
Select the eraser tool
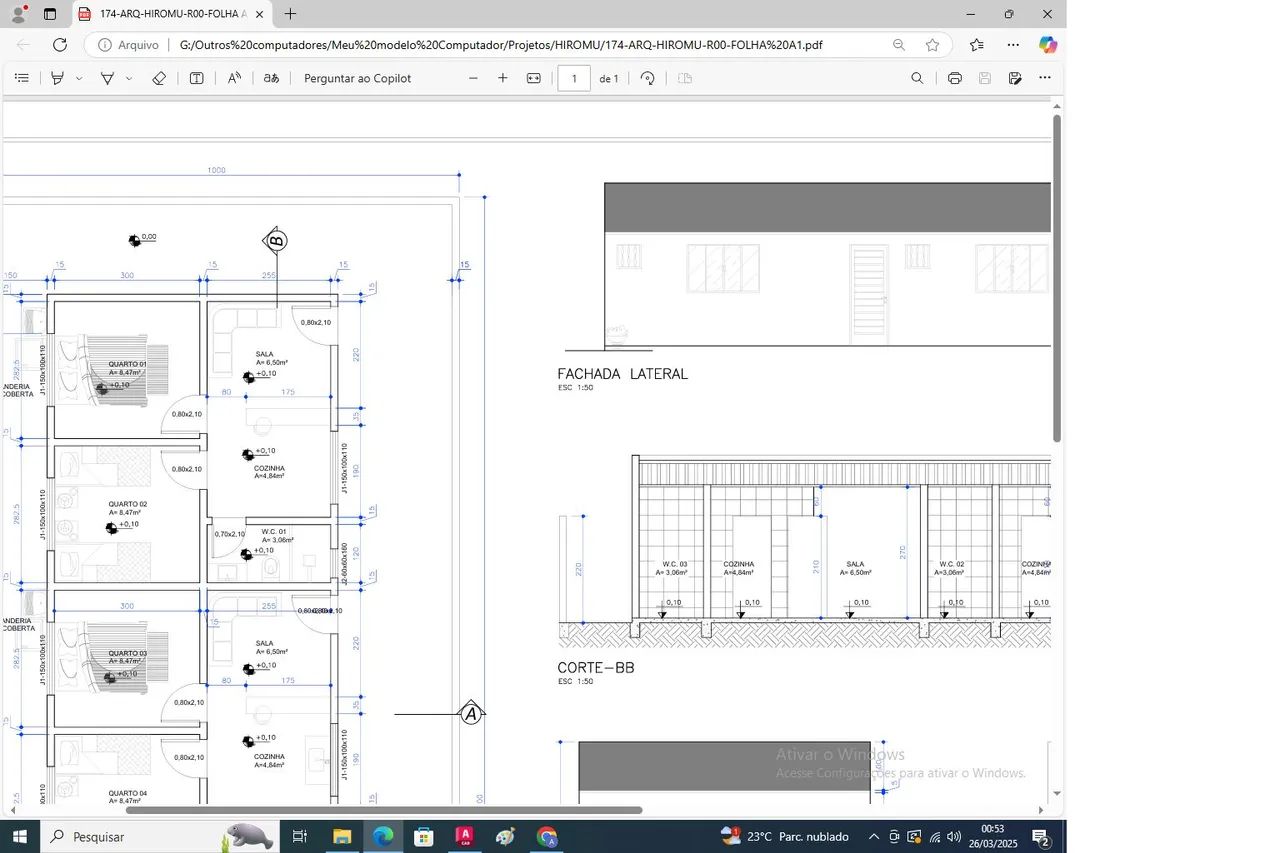158,78
